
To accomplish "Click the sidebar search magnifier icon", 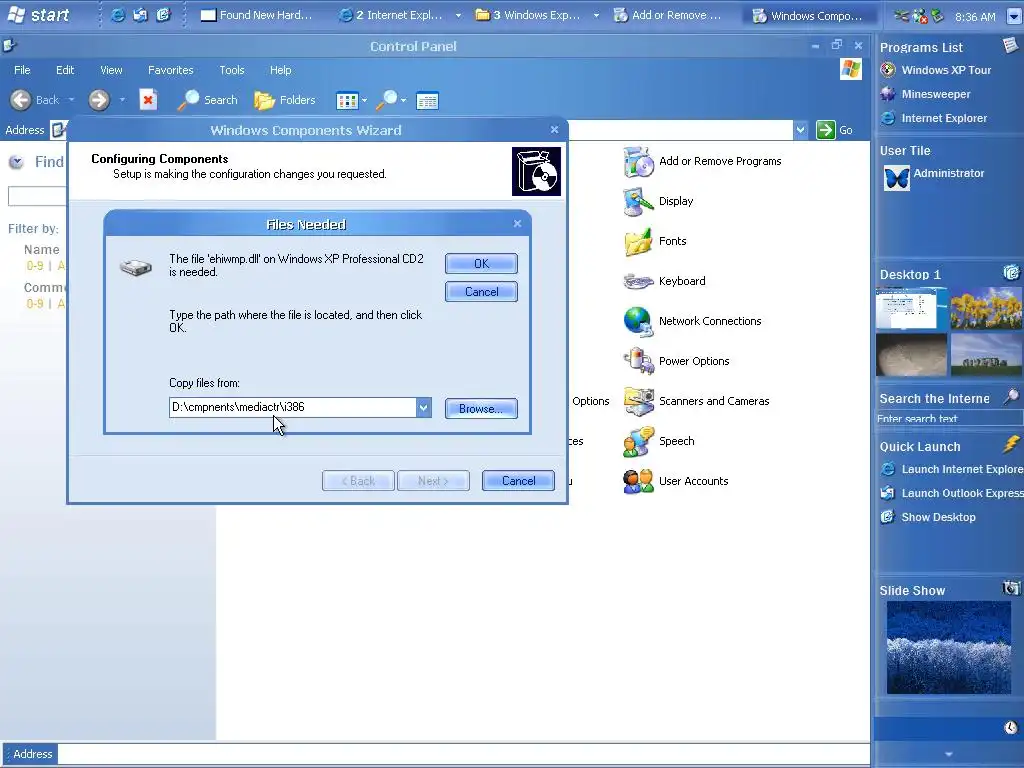I will coord(1011,396).
